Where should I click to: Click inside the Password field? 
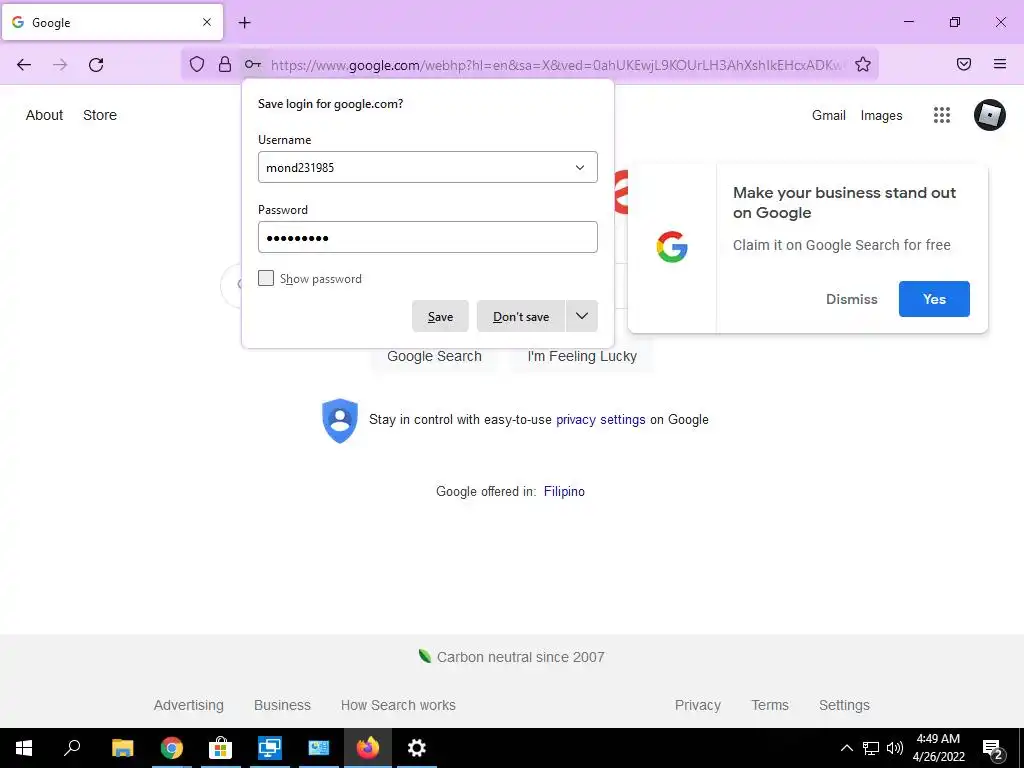428,237
